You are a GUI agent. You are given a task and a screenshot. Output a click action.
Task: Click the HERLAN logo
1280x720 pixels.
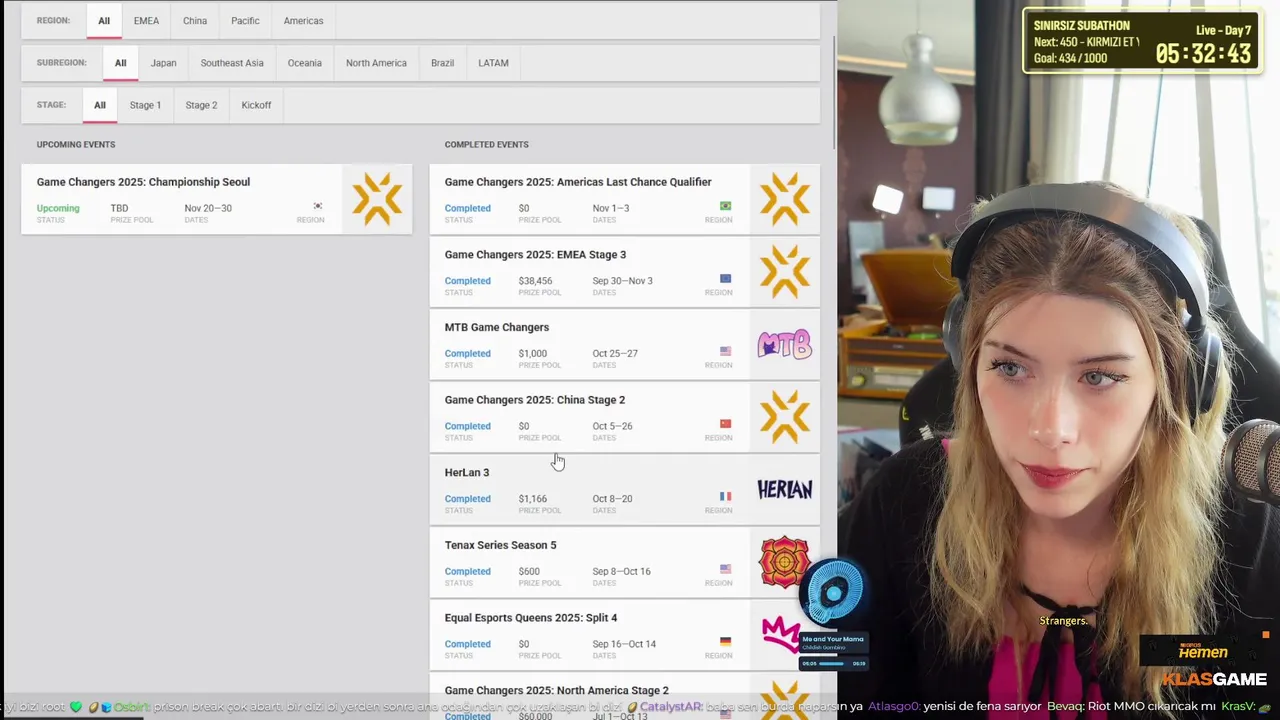[785, 489]
